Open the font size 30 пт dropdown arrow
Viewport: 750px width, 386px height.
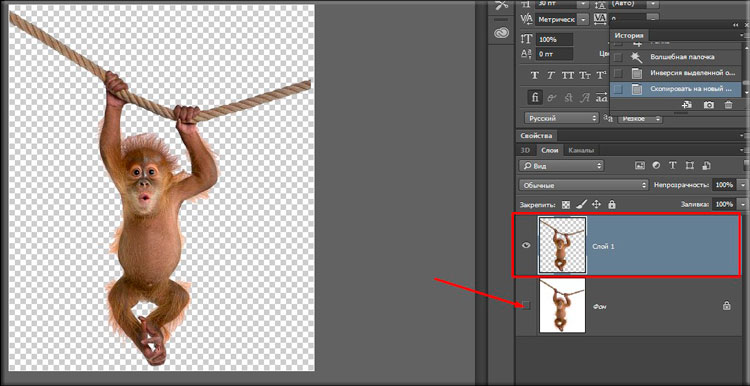pos(583,3)
